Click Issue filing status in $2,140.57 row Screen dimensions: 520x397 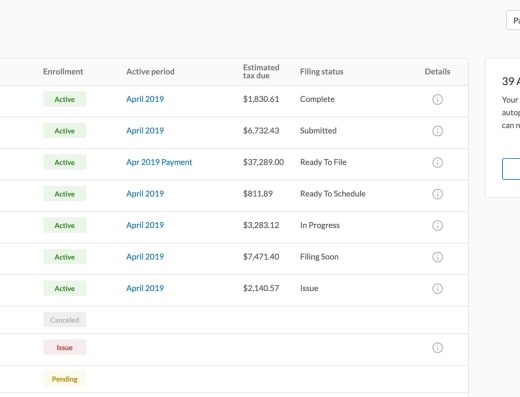[x=309, y=288]
